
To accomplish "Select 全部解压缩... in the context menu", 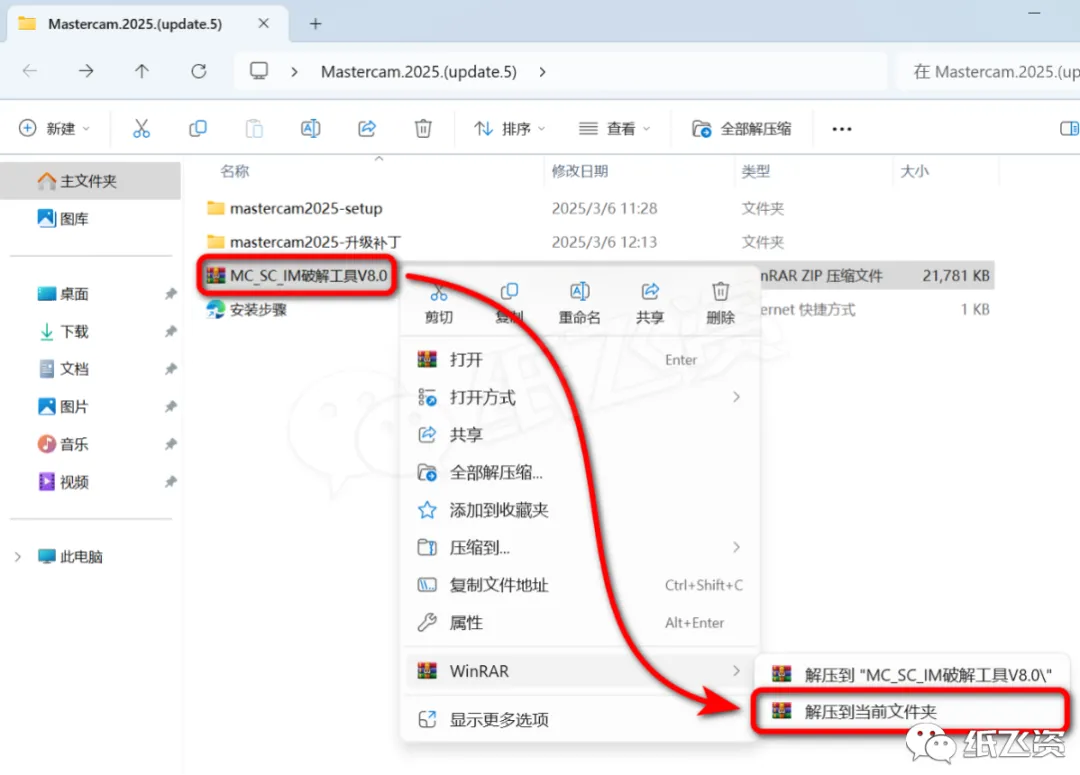I will [x=579, y=473].
